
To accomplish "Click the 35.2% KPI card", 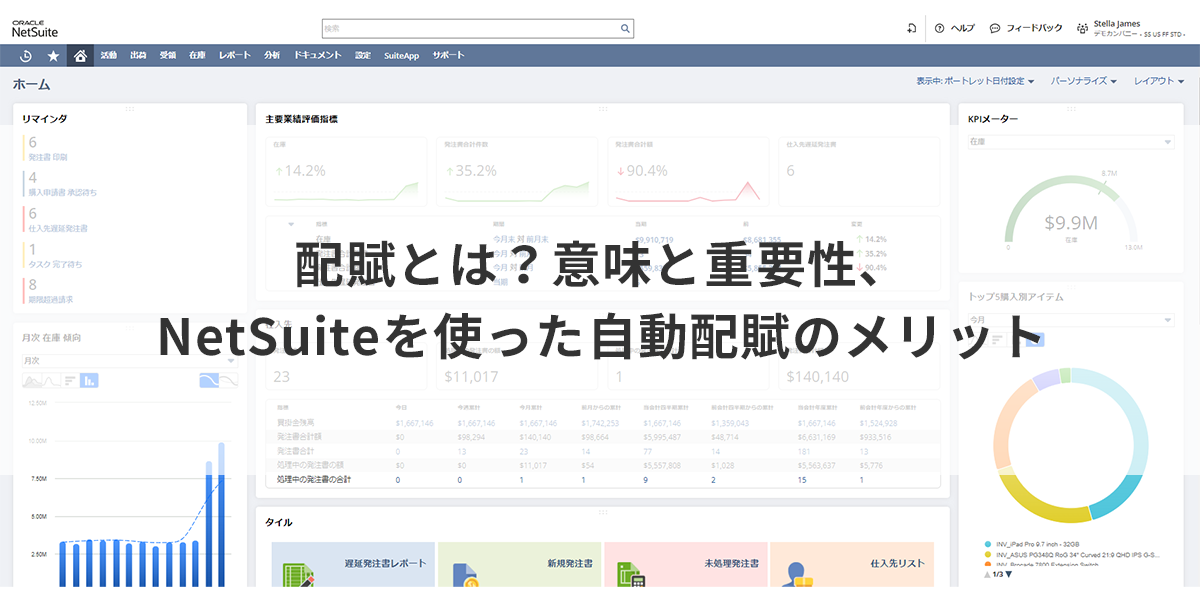I will tap(518, 171).
